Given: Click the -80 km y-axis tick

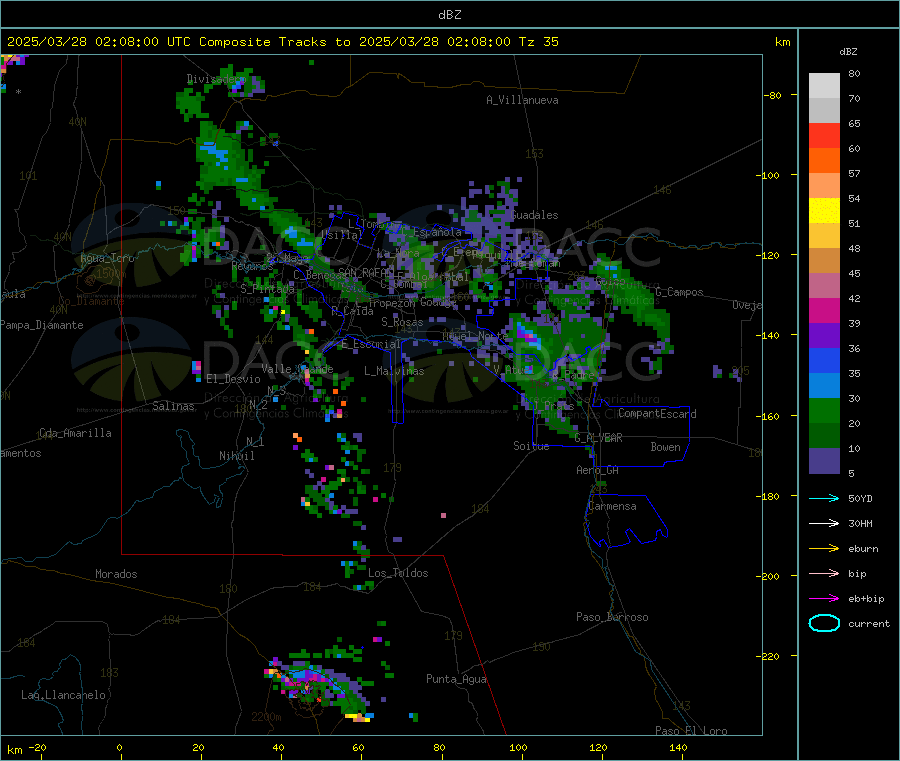Looking at the screenshot, I should [771, 95].
